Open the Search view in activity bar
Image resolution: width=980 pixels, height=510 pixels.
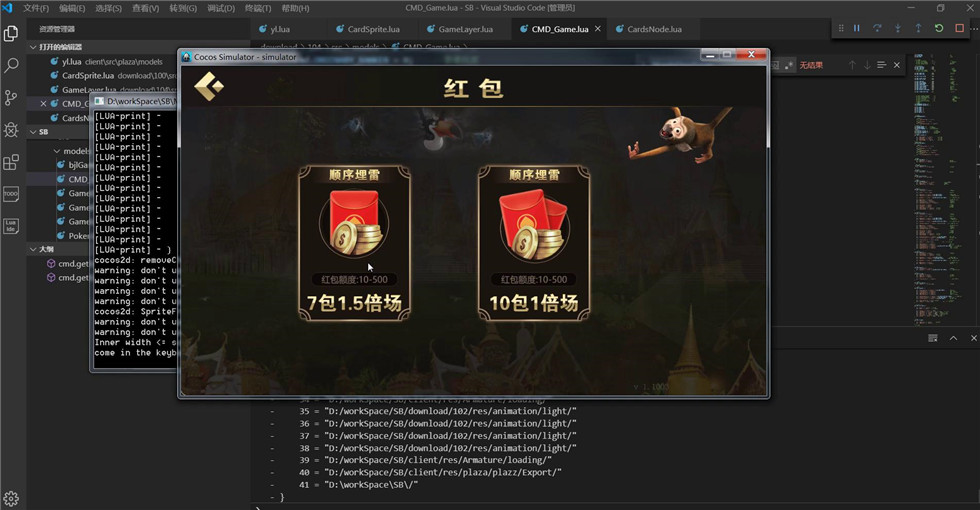(x=11, y=66)
